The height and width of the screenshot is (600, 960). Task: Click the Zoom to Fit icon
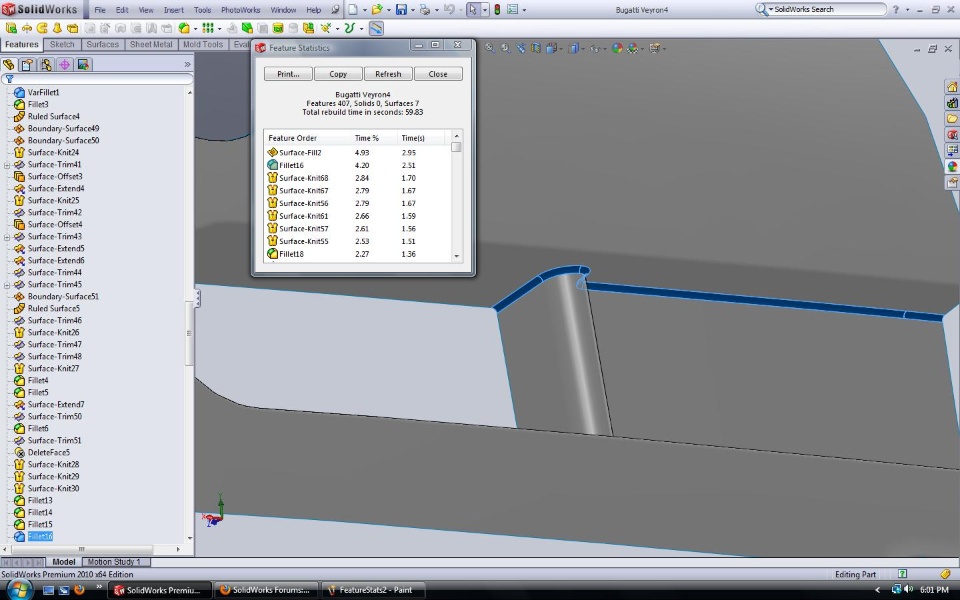coord(489,48)
